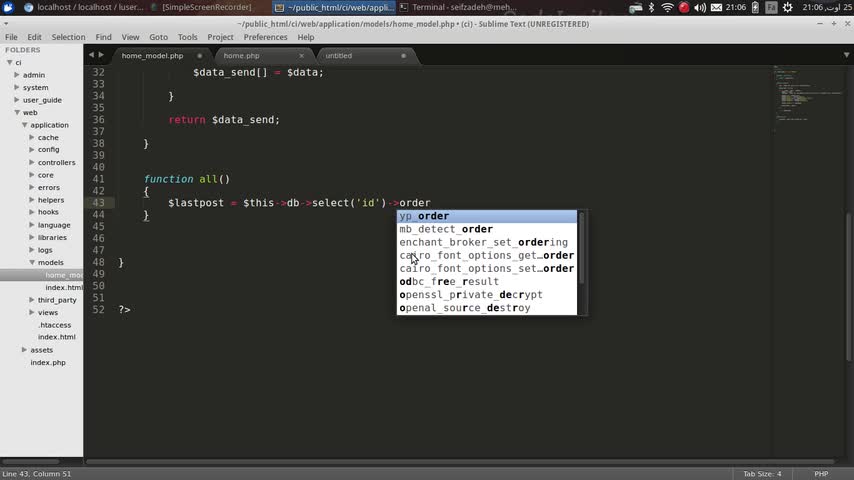Switch to Terminal window in taskbar
854x480 pixels.
(459, 7)
